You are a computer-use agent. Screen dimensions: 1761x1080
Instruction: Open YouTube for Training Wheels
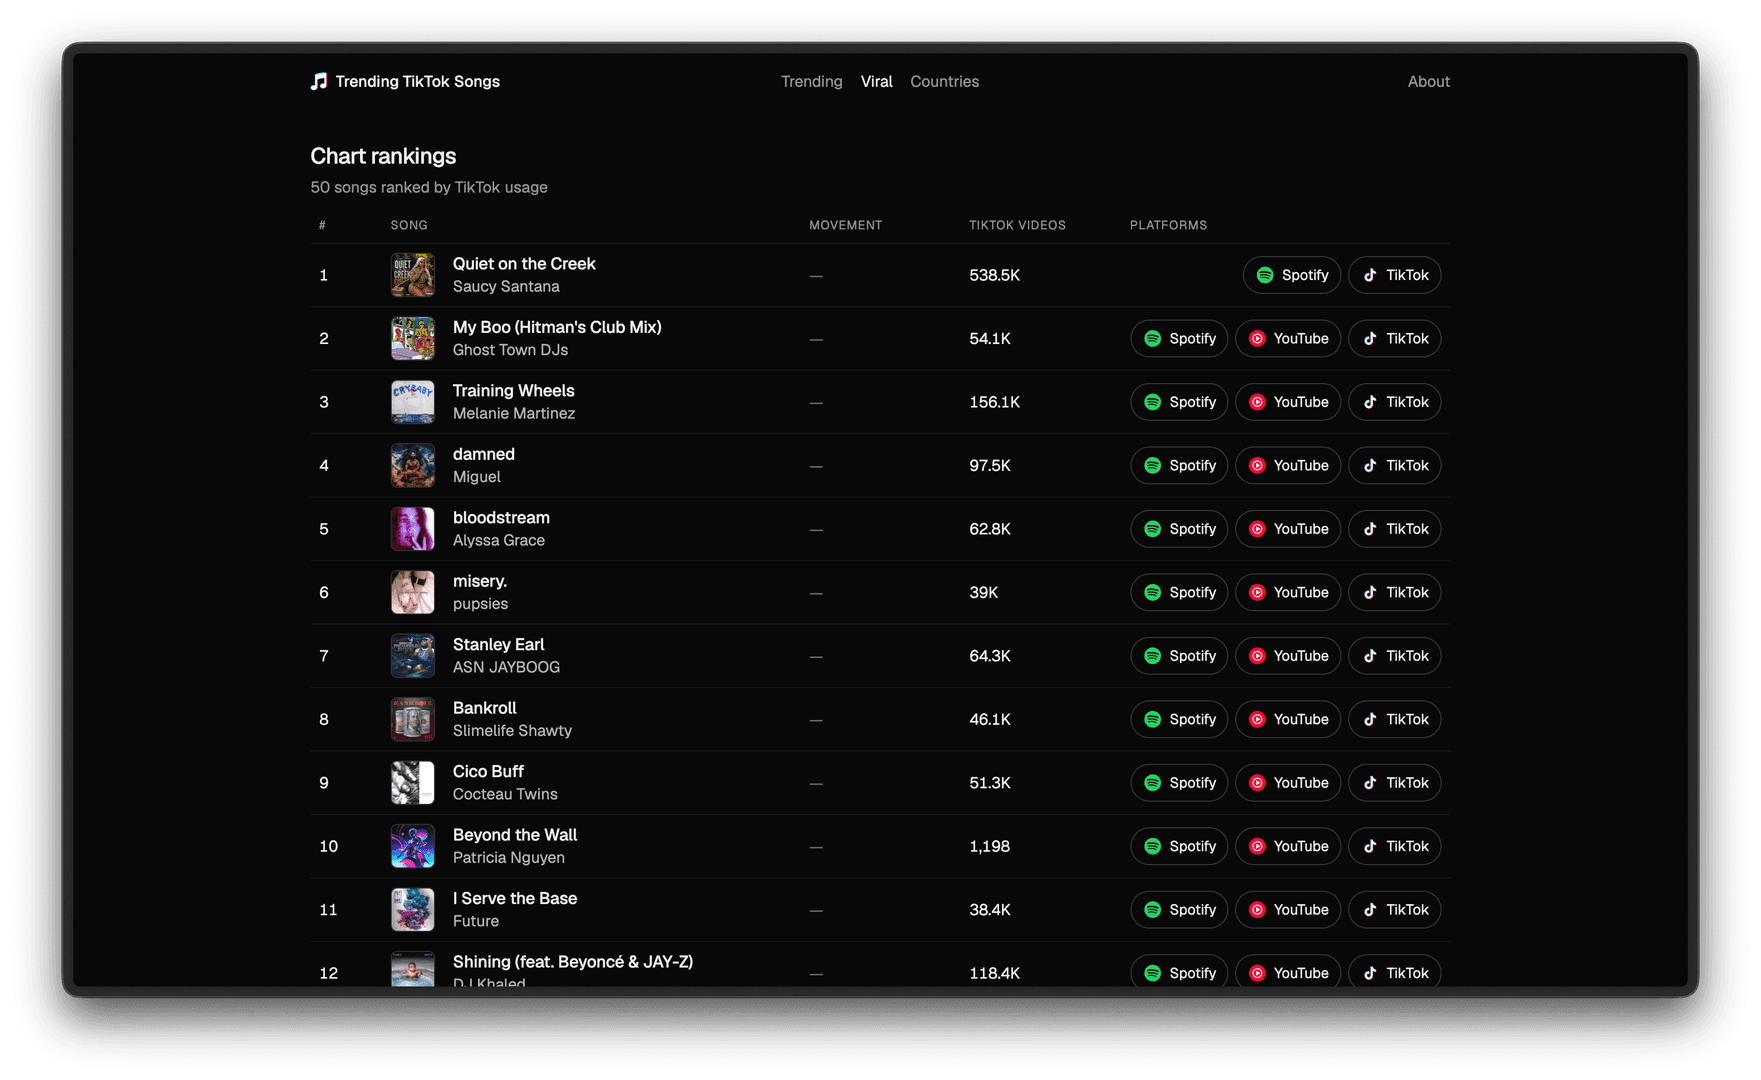1288,402
